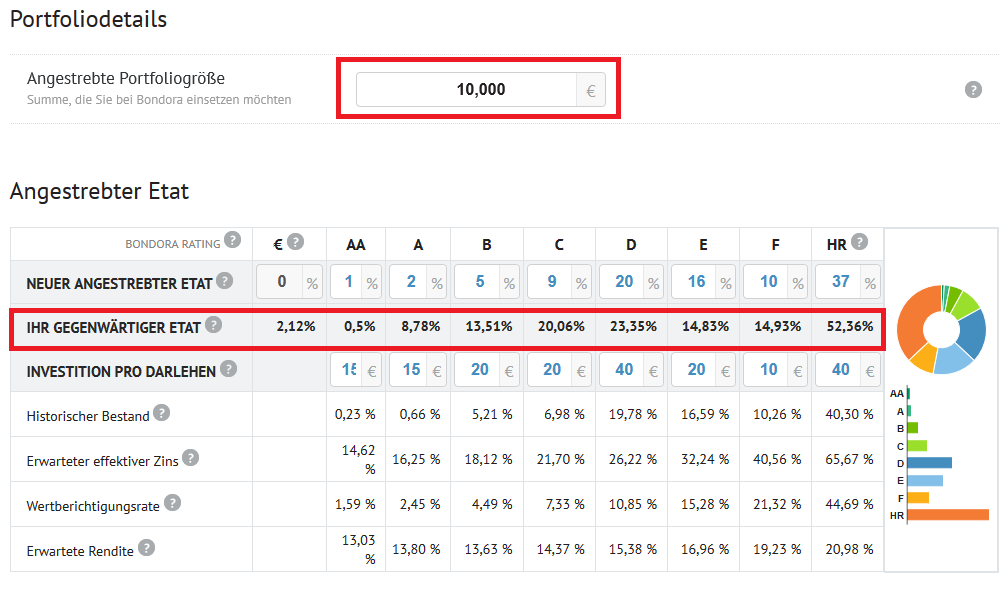Click the portfolio size field showing 10,000
The height and width of the screenshot is (589, 1007).
click(467, 90)
